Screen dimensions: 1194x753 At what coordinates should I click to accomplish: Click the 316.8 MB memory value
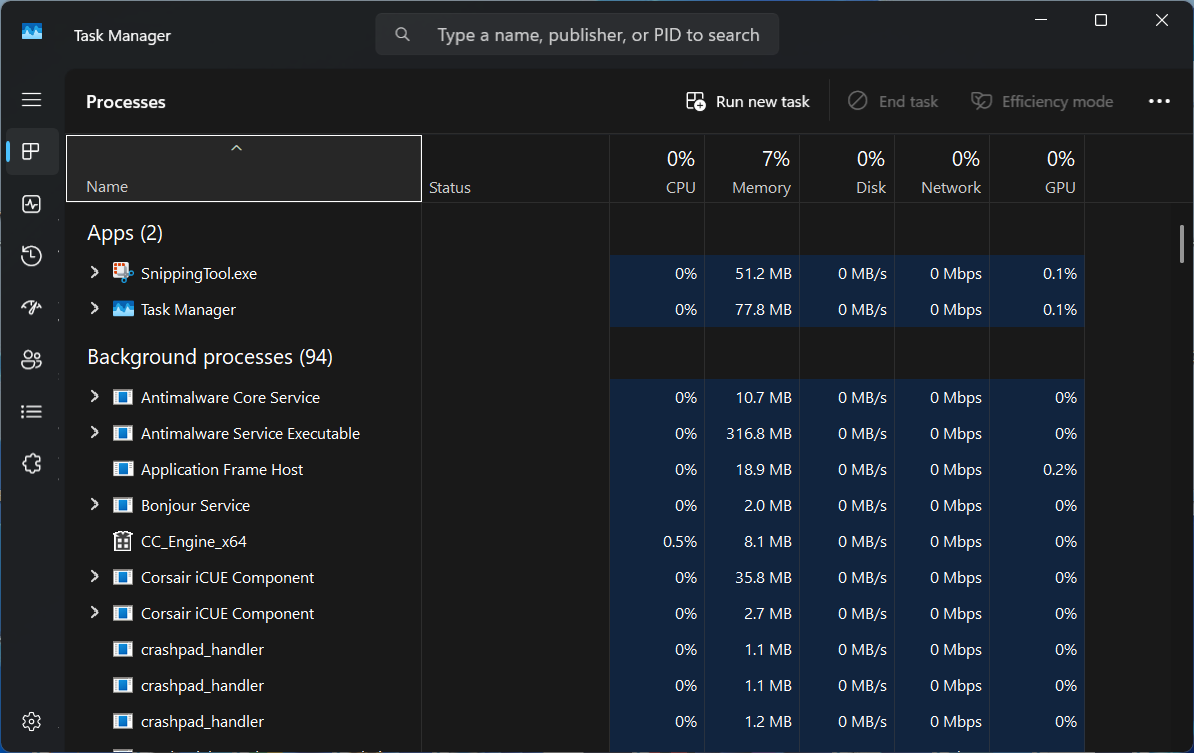[x=758, y=433]
